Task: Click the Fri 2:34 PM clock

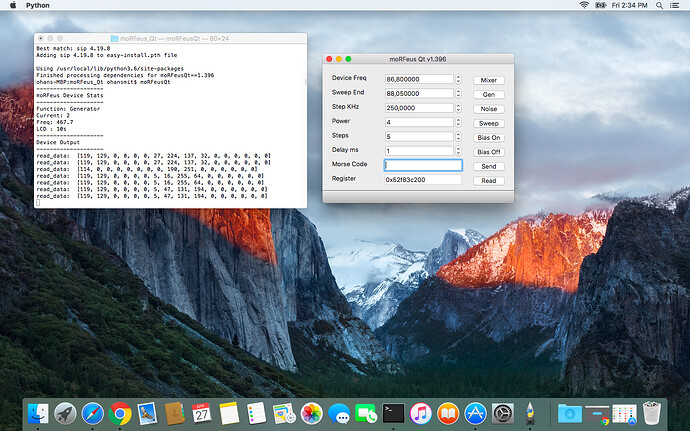Action: click(x=629, y=5)
